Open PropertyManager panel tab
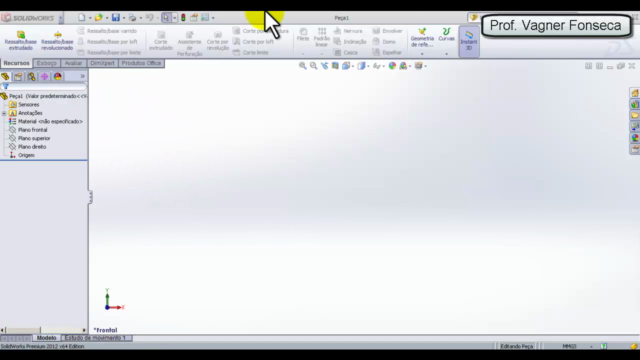The height and width of the screenshot is (360, 640). [x=18, y=77]
